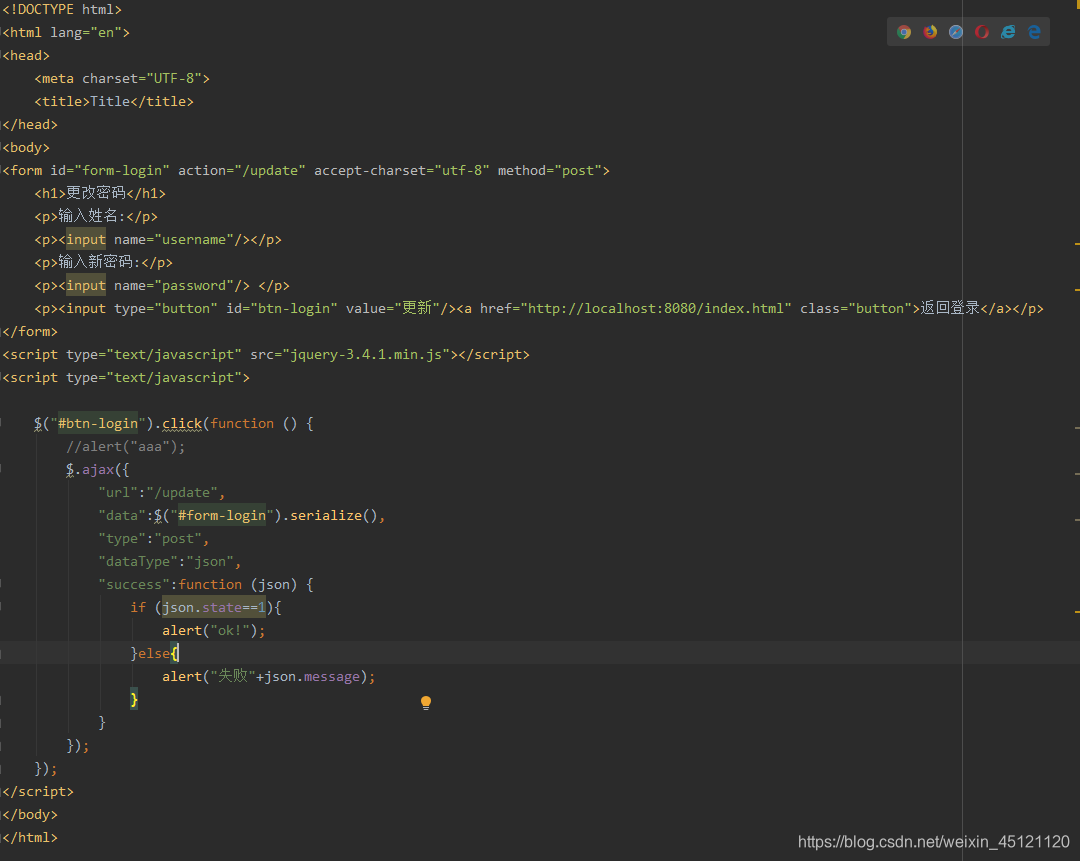Image resolution: width=1080 pixels, height=861 pixels.
Task: Click the alert("ok!") statement
Action: point(214,630)
